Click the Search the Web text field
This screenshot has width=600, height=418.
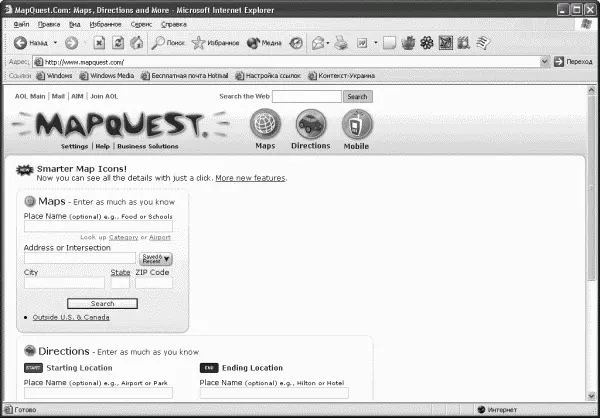click(307, 96)
